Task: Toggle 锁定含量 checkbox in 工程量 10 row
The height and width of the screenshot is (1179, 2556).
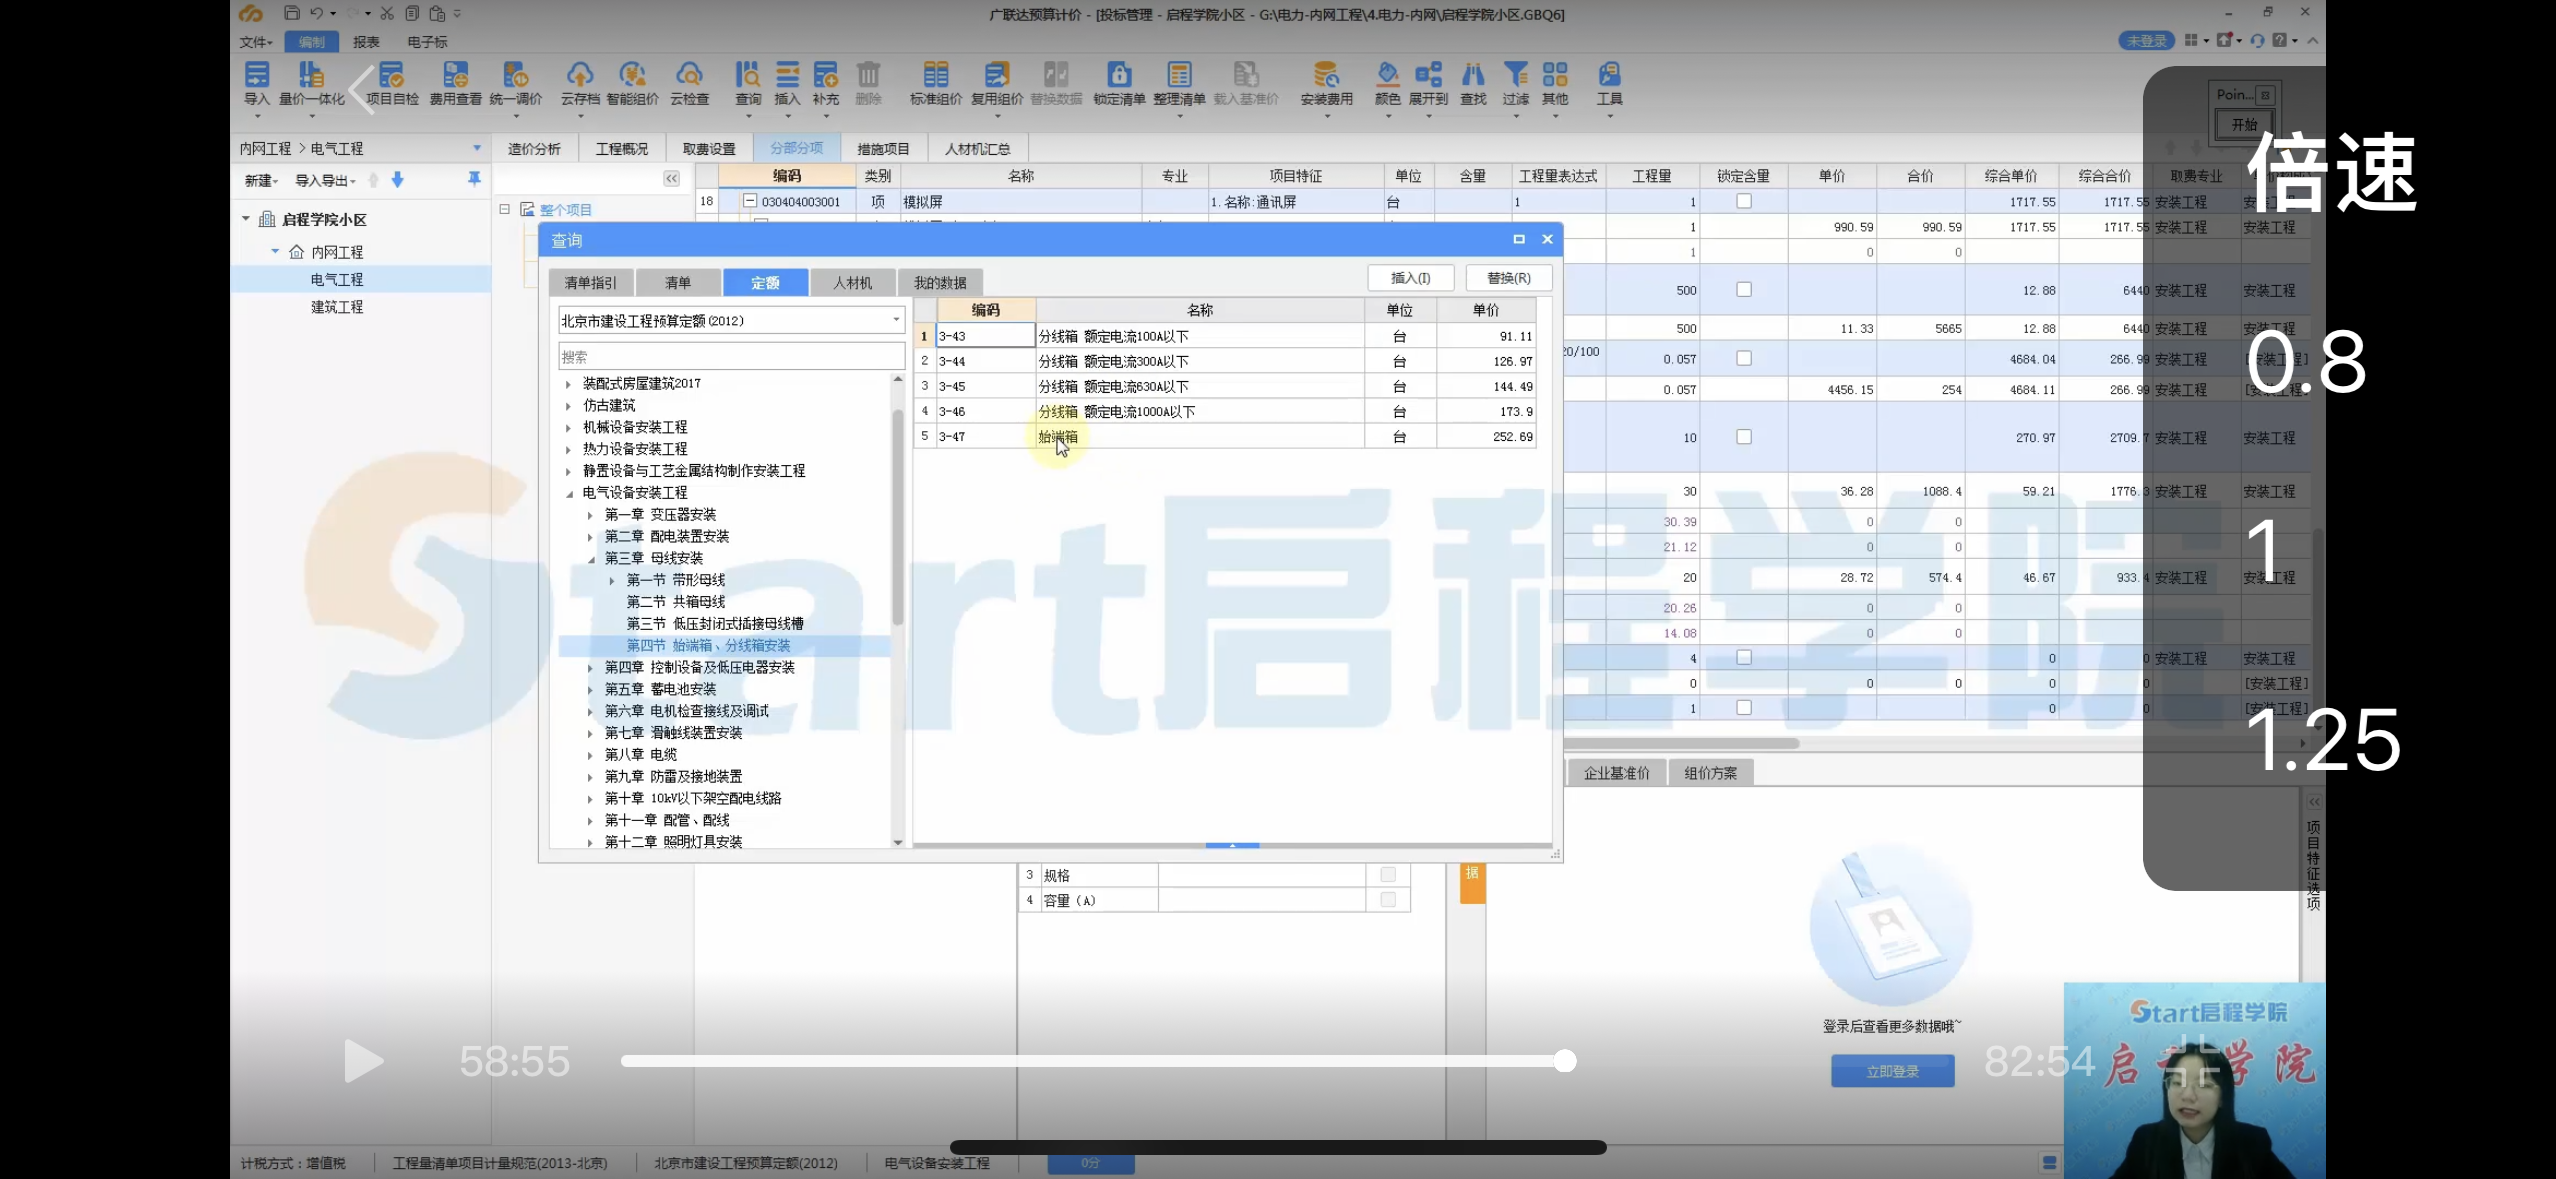Action: [1744, 437]
